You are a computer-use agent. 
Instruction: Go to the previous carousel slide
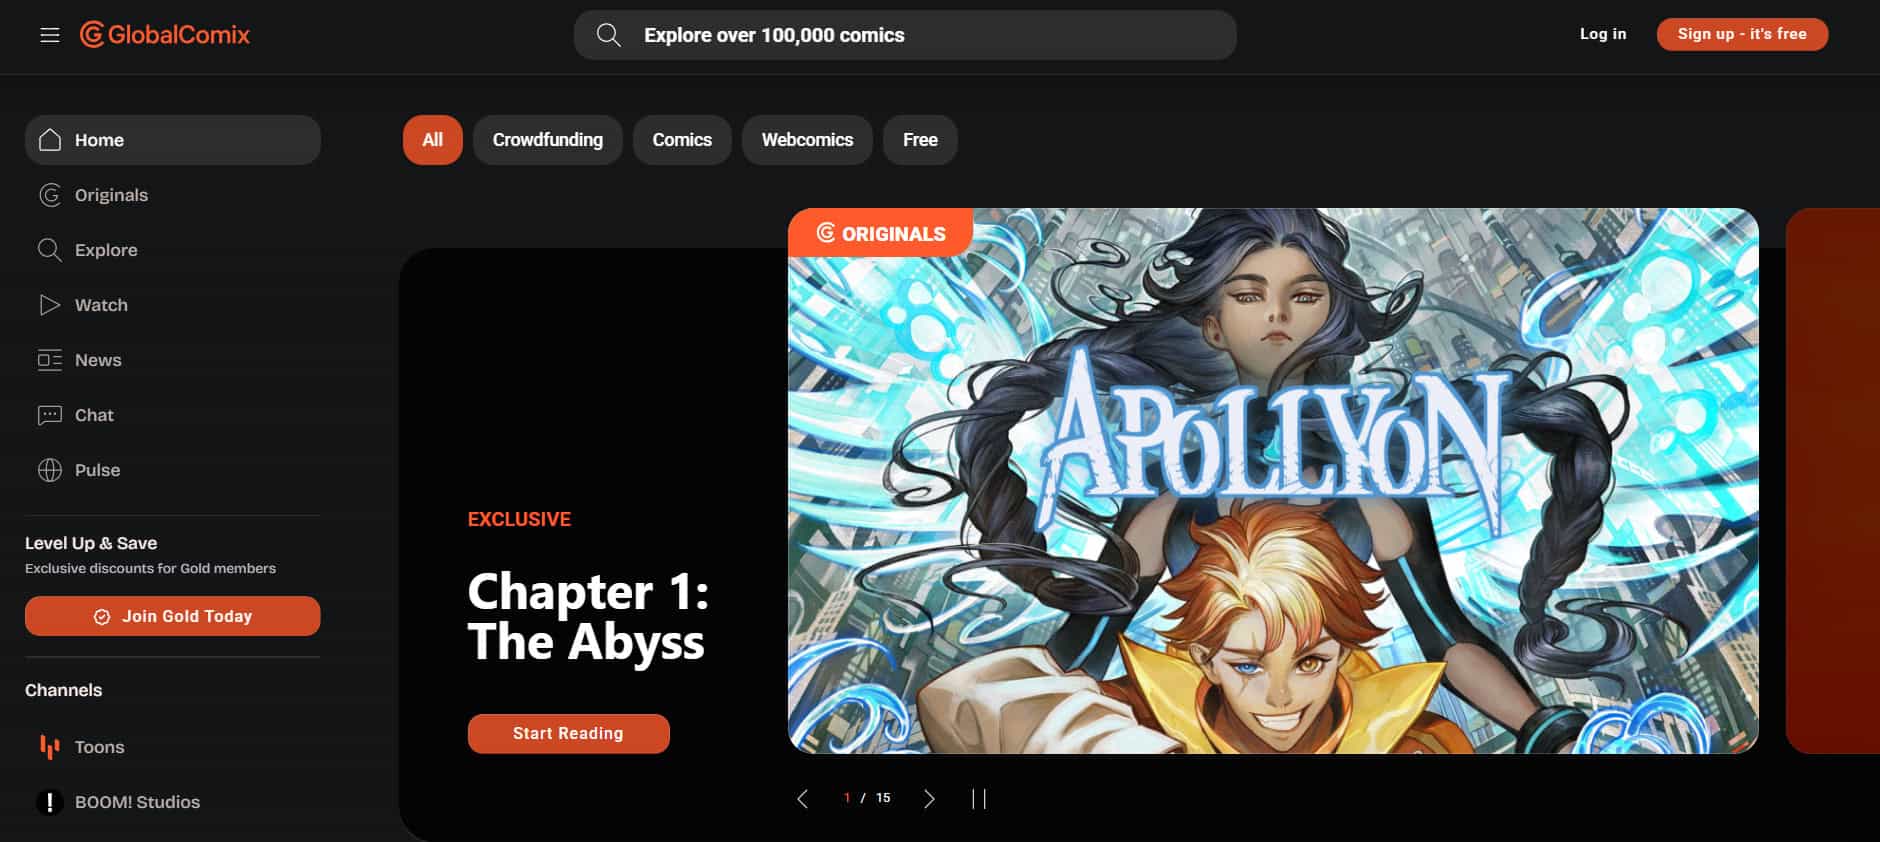802,798
